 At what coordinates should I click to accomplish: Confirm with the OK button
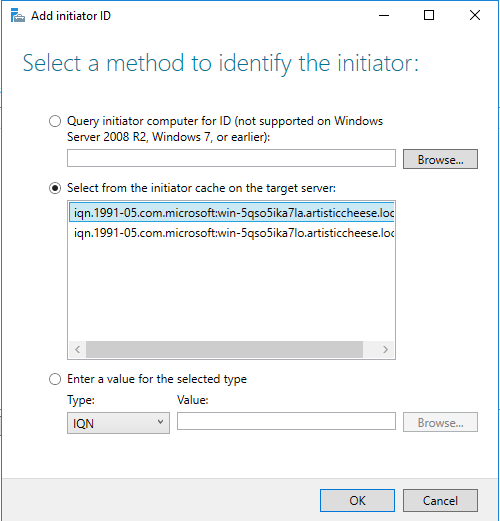[x=357, y=500]
